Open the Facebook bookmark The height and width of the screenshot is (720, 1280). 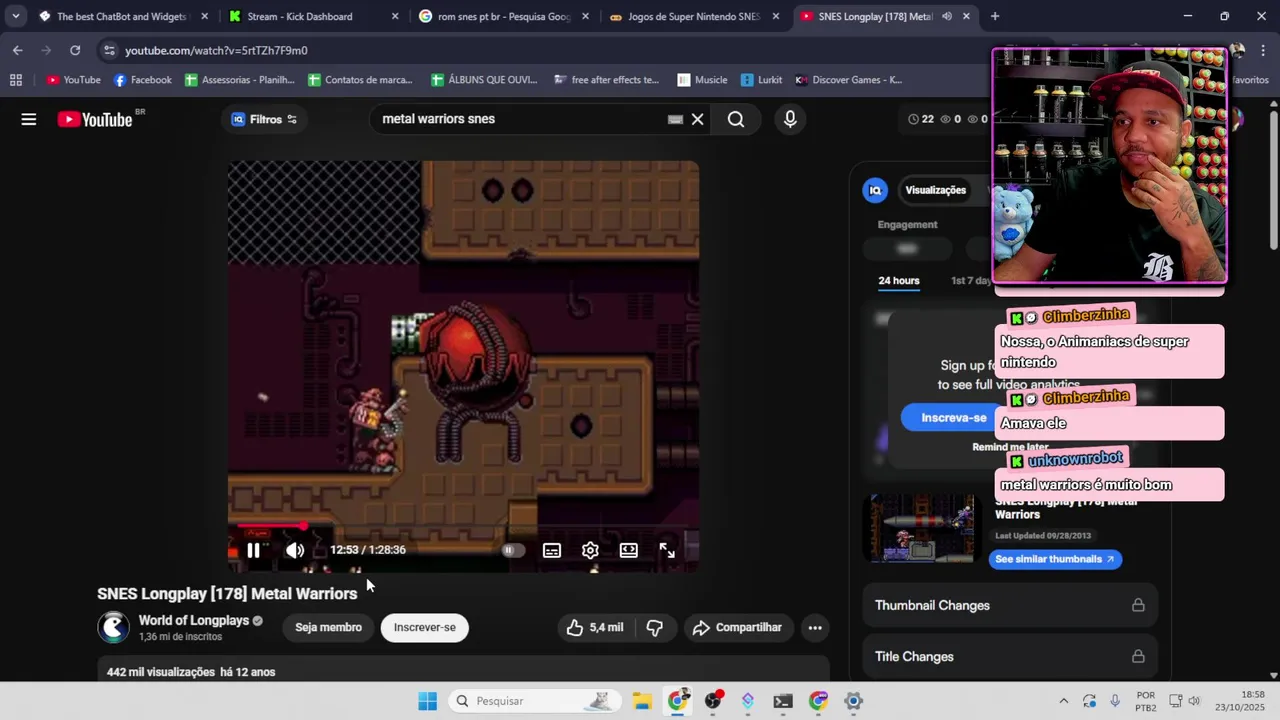(x=142, y=80)
